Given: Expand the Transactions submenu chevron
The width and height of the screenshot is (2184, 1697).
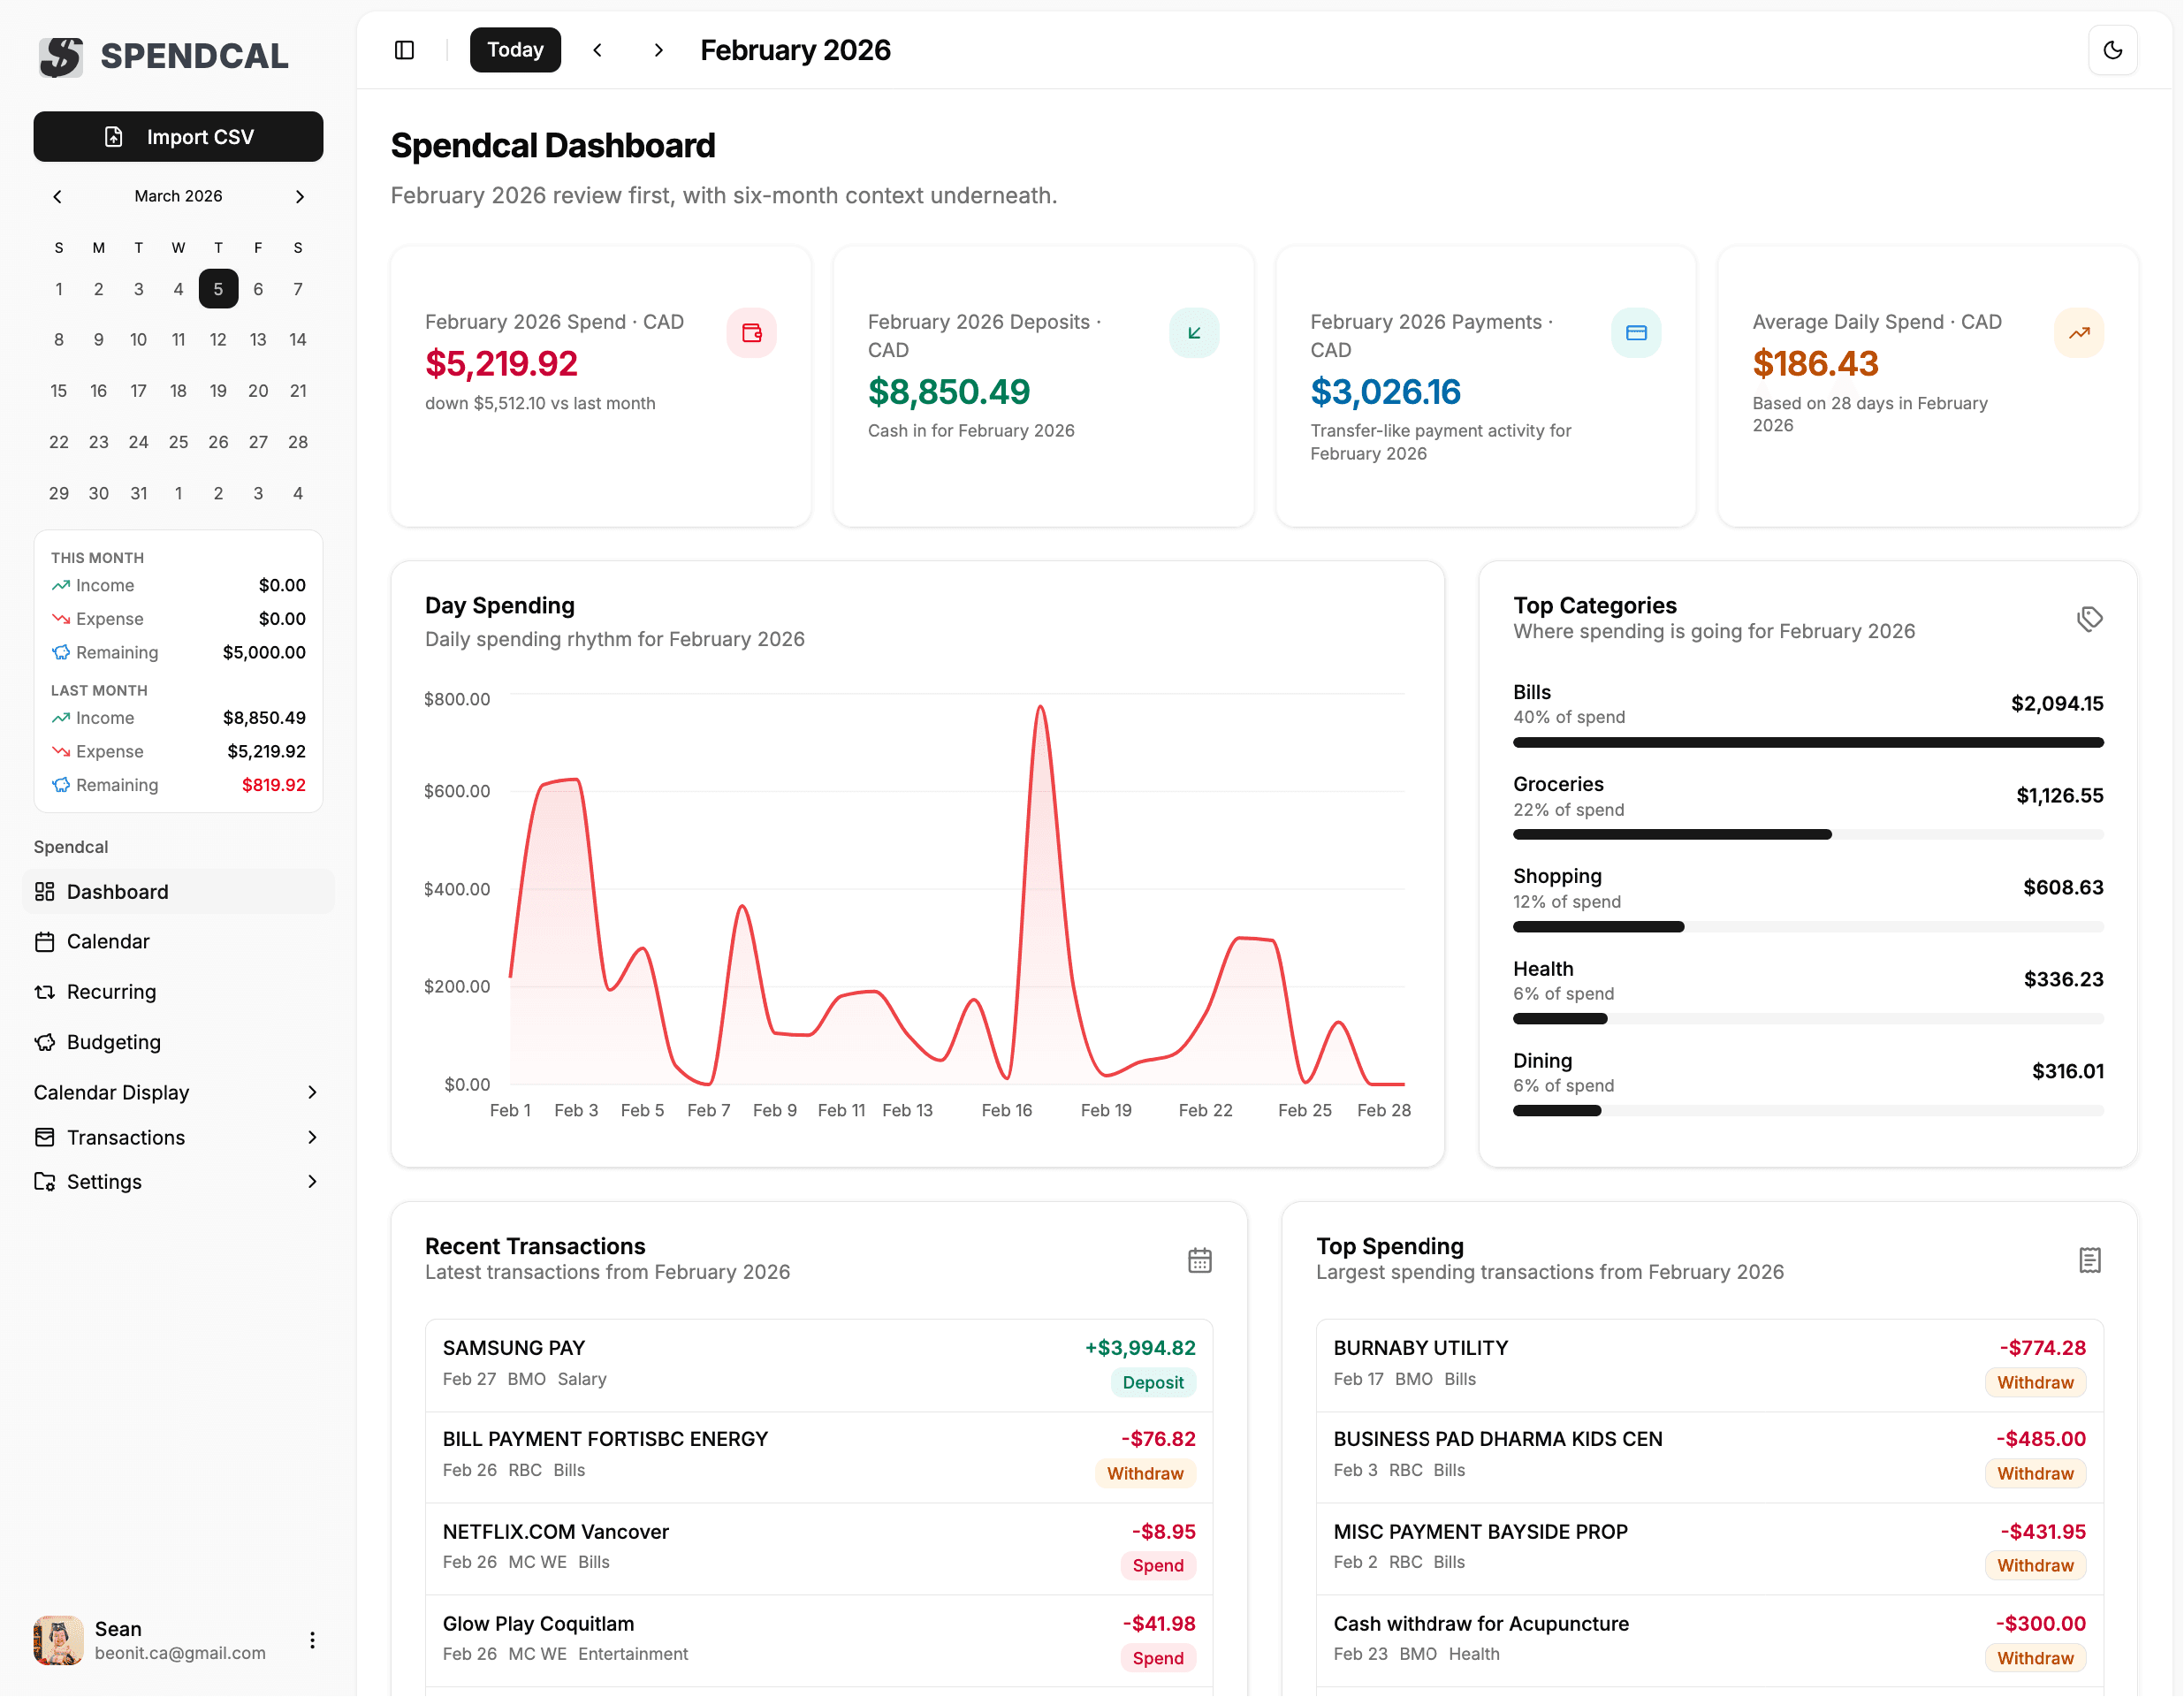Looking at the screenshot, I should (x=312, y=1138).
